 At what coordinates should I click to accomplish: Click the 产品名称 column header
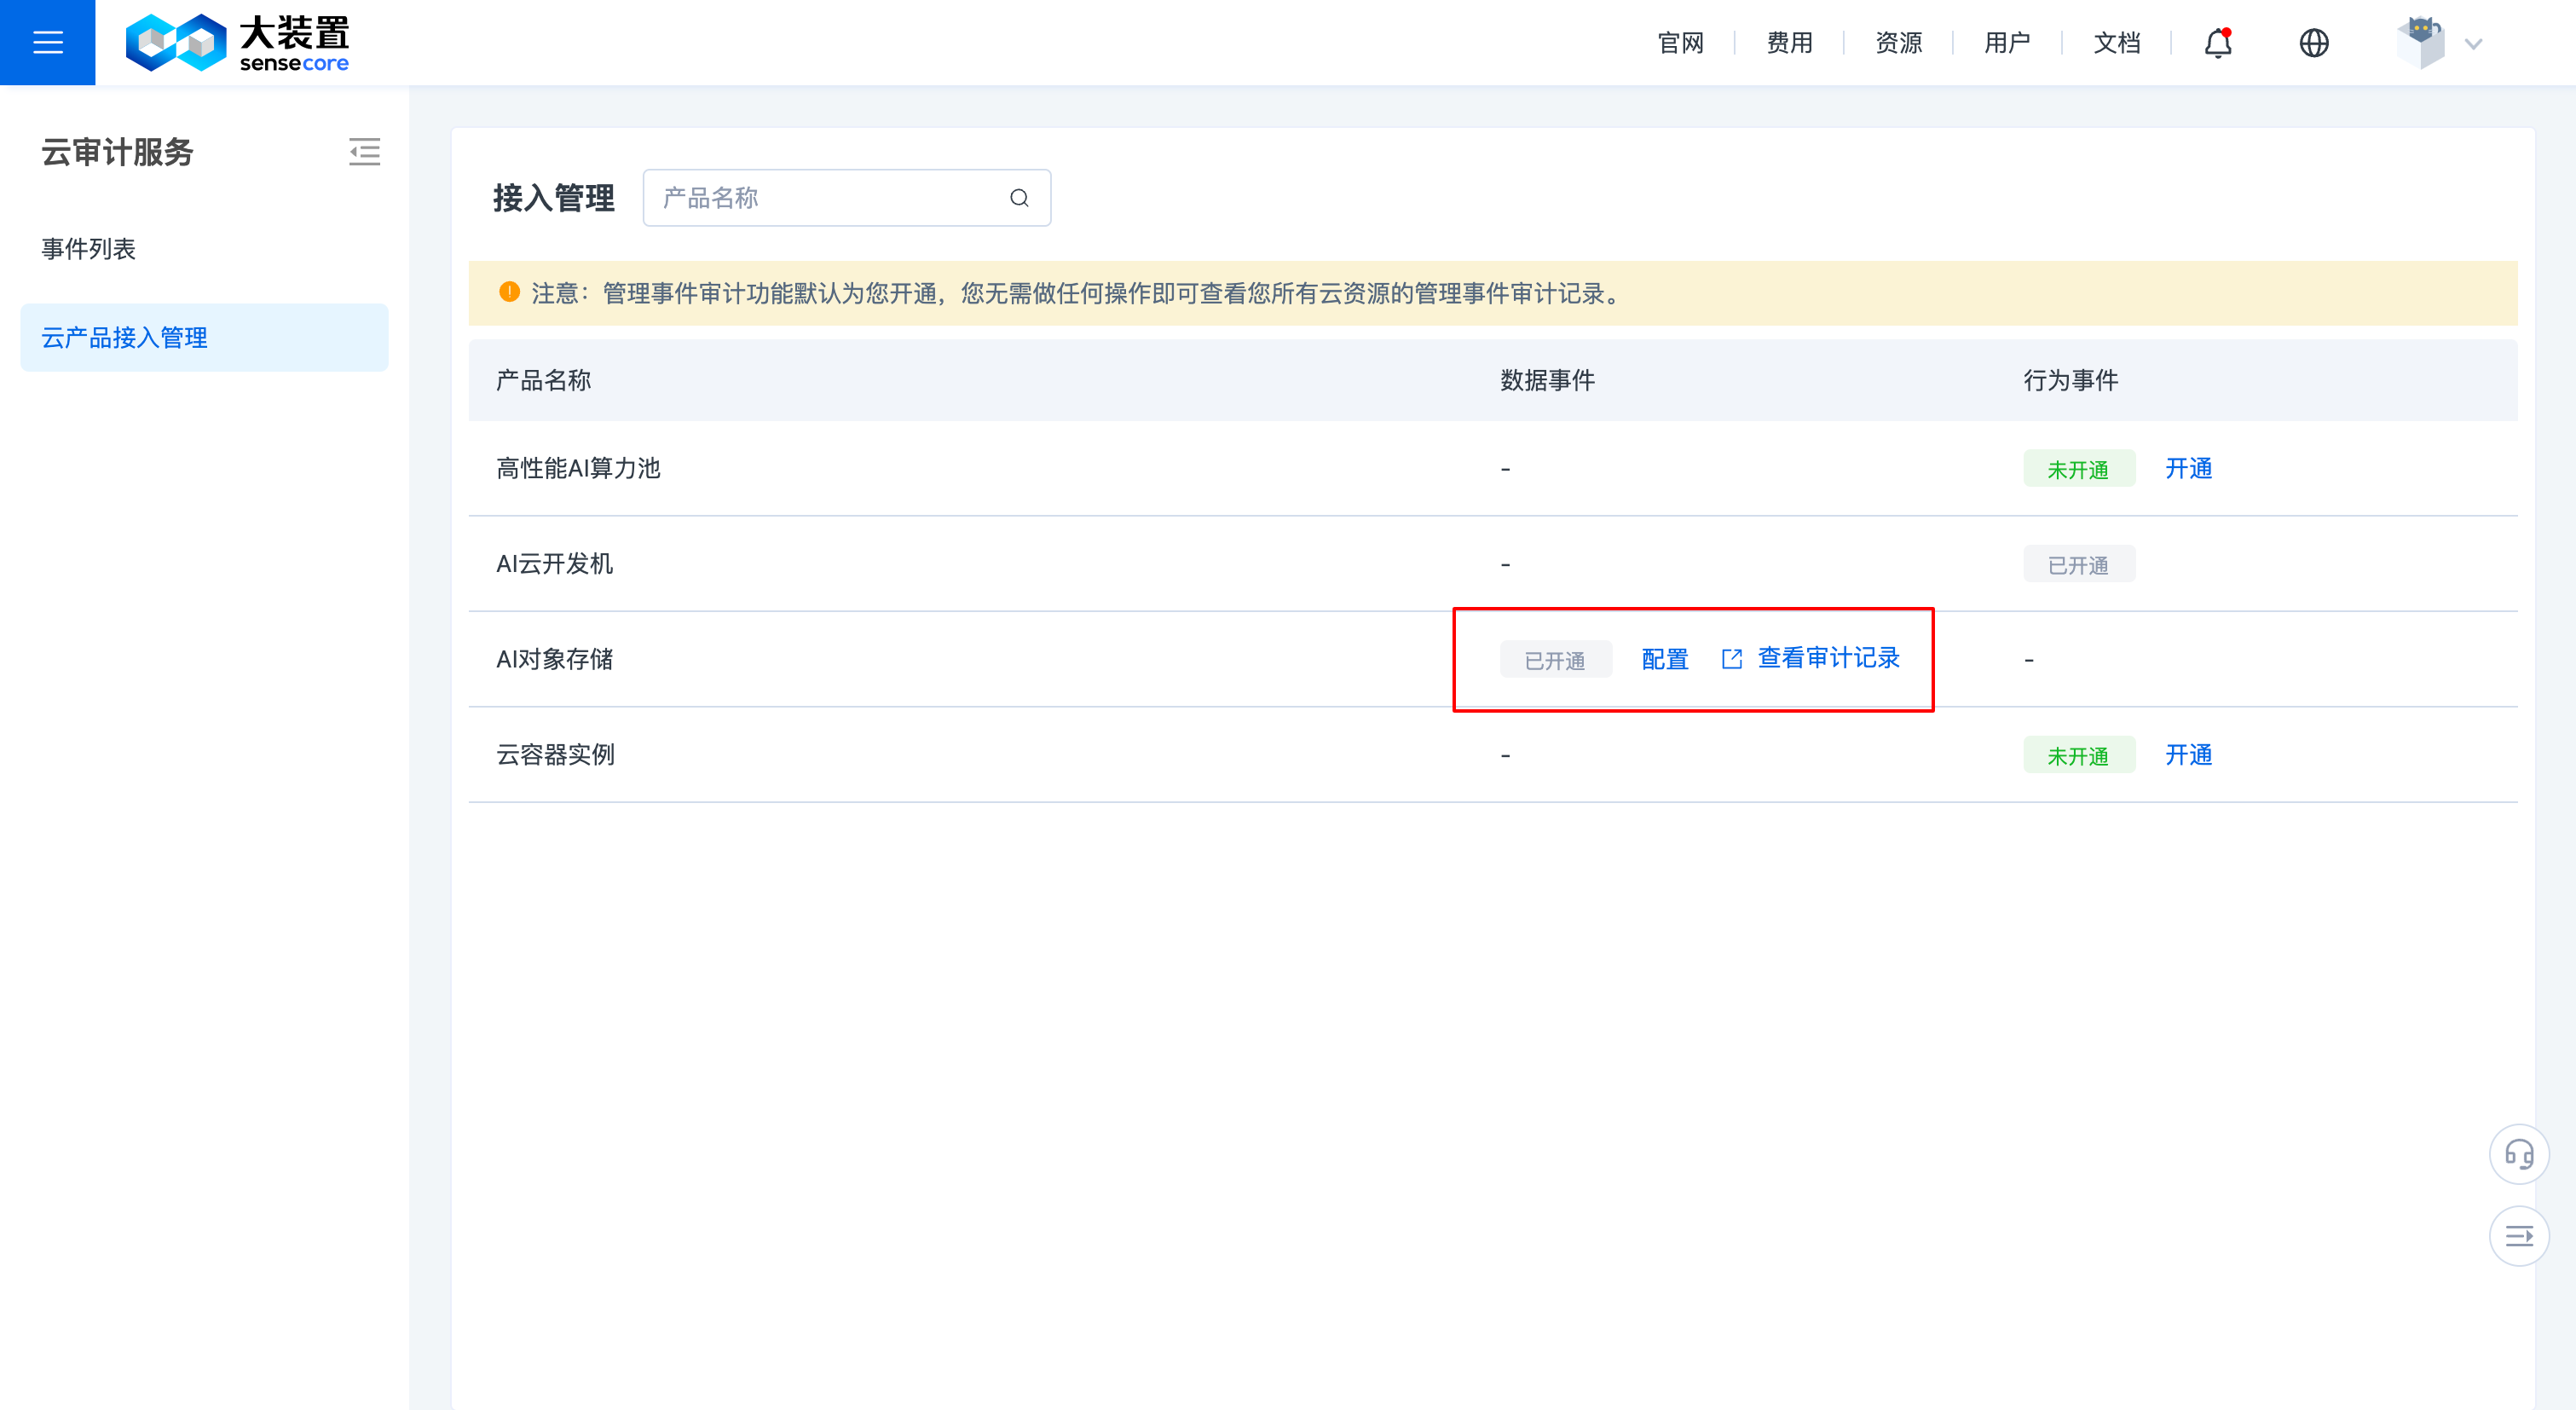coord(543,380)
